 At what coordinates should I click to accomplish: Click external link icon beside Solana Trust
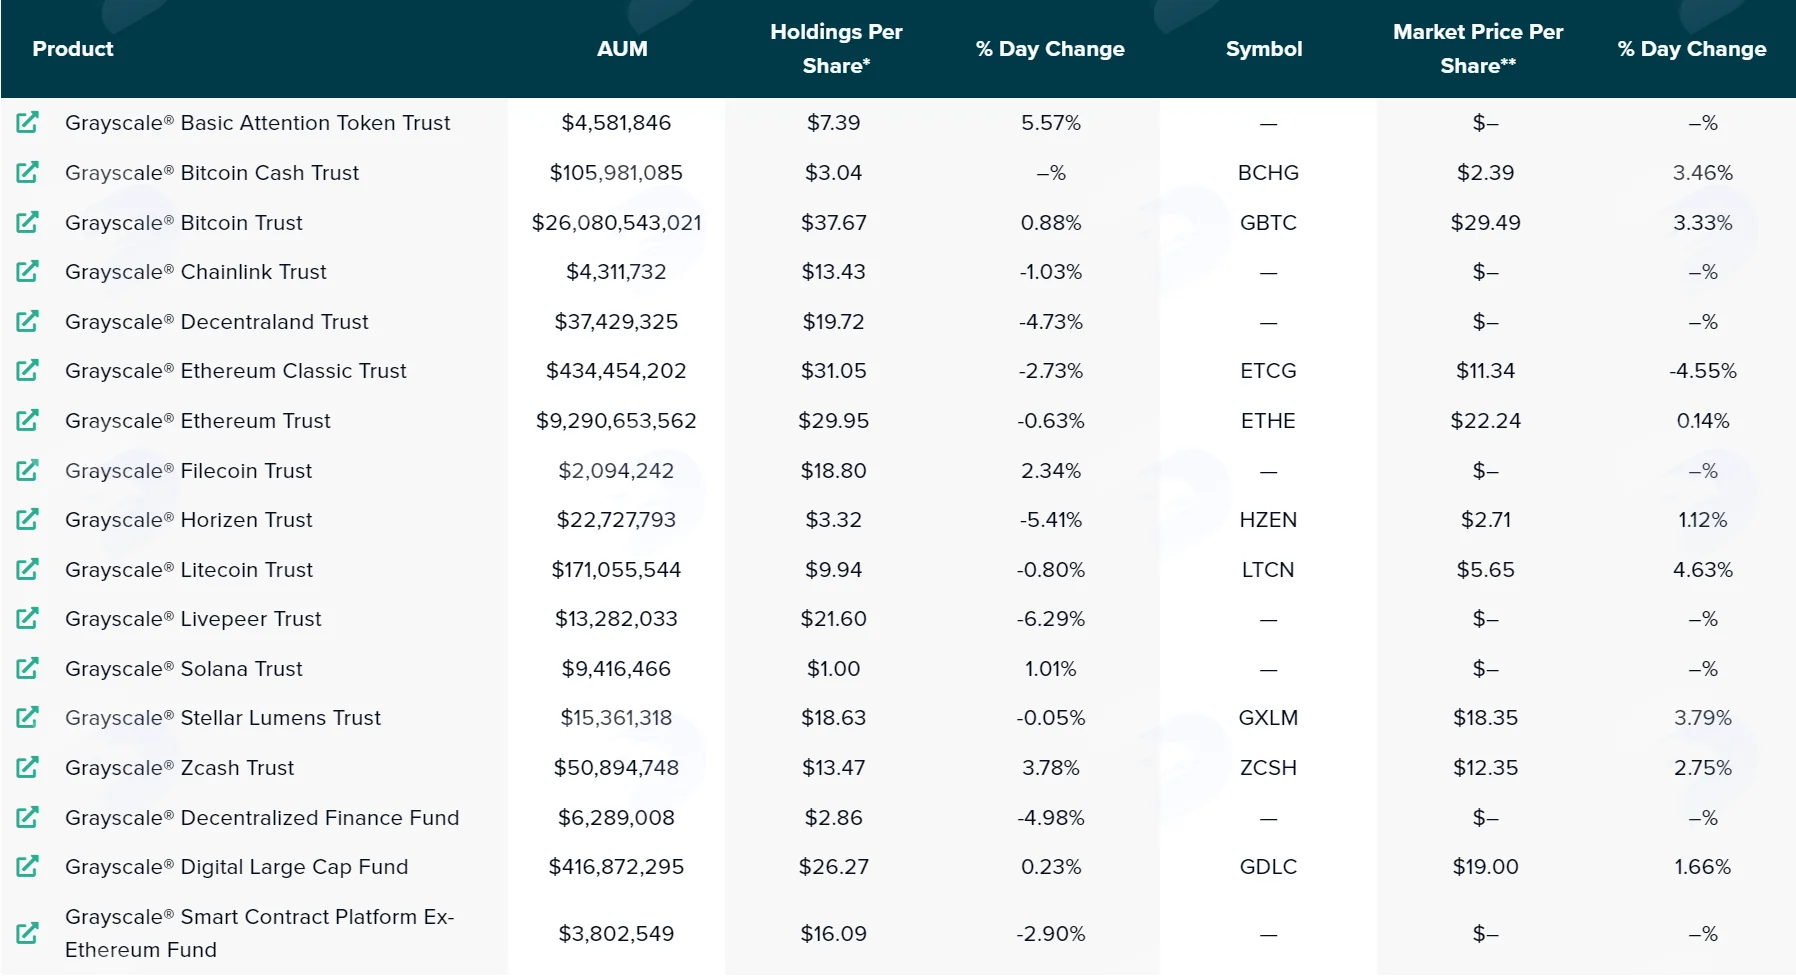pyautogui.click(x=27, y=668)
